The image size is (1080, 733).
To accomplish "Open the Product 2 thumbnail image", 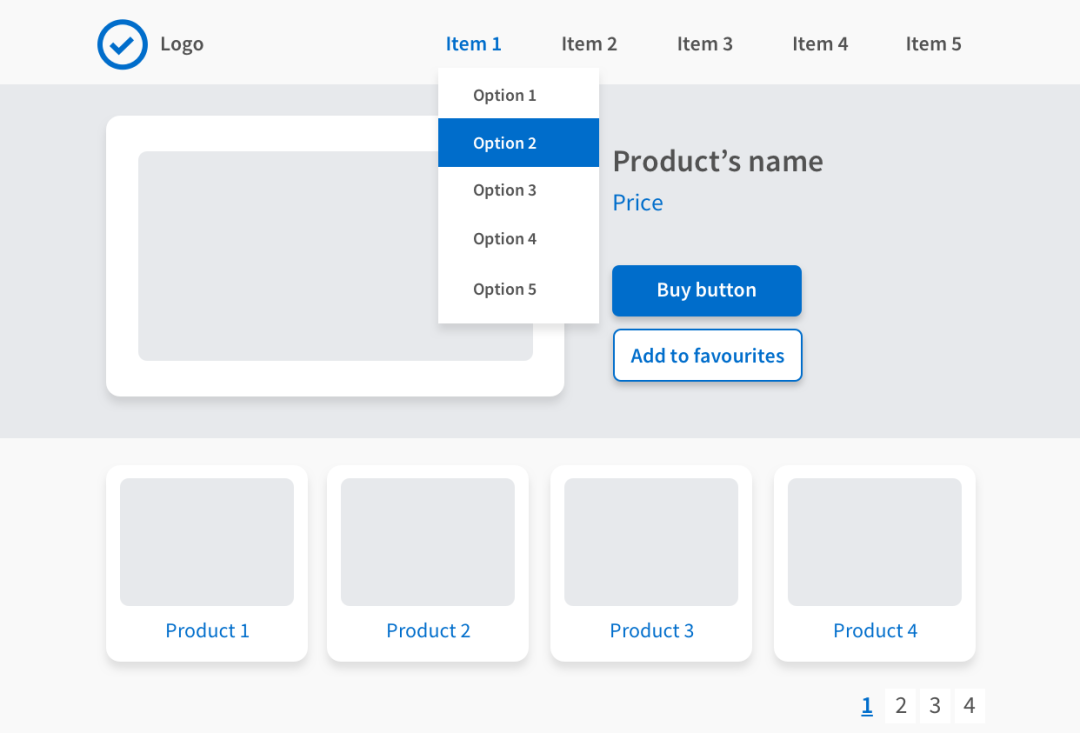I will pyautogui.click(x=428, y=542).
